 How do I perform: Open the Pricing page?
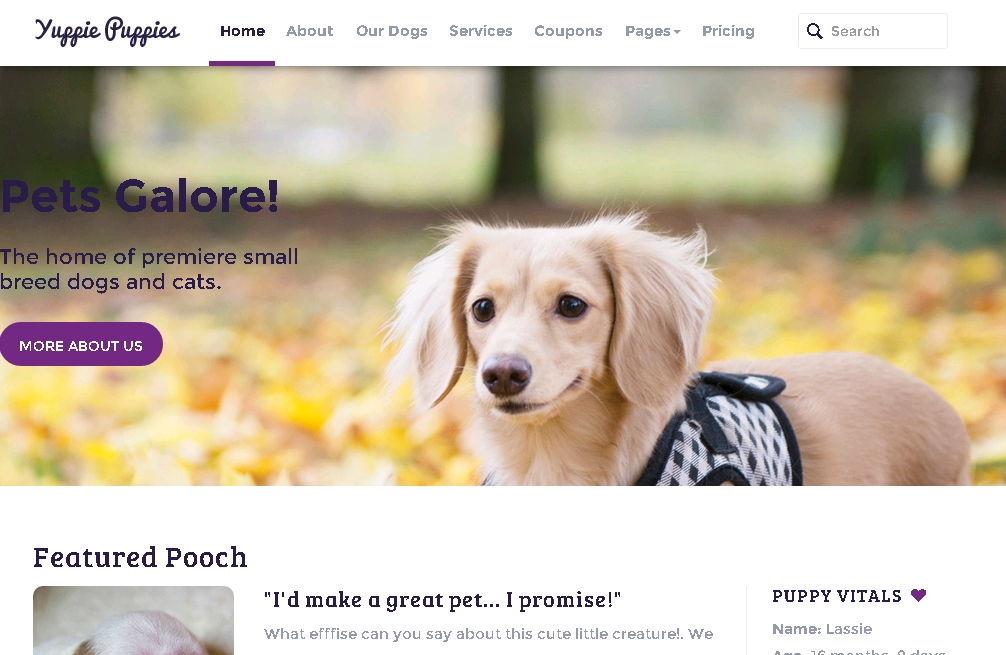click(728, 31)
